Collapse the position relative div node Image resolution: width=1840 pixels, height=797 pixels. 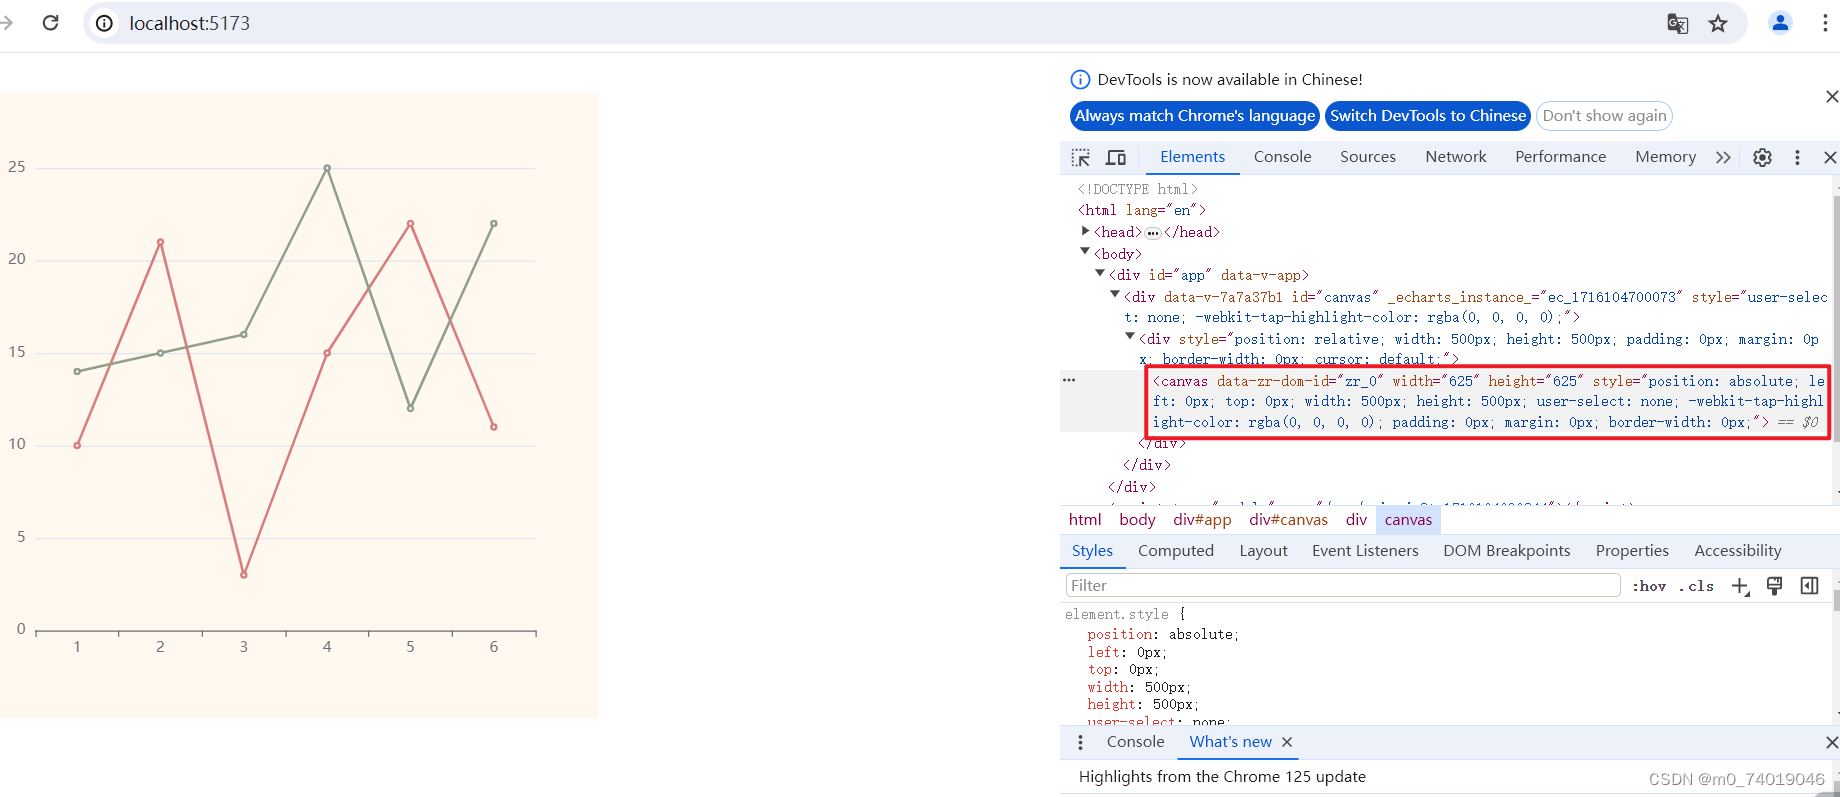pyautogui.click(x=1130, y=337)
